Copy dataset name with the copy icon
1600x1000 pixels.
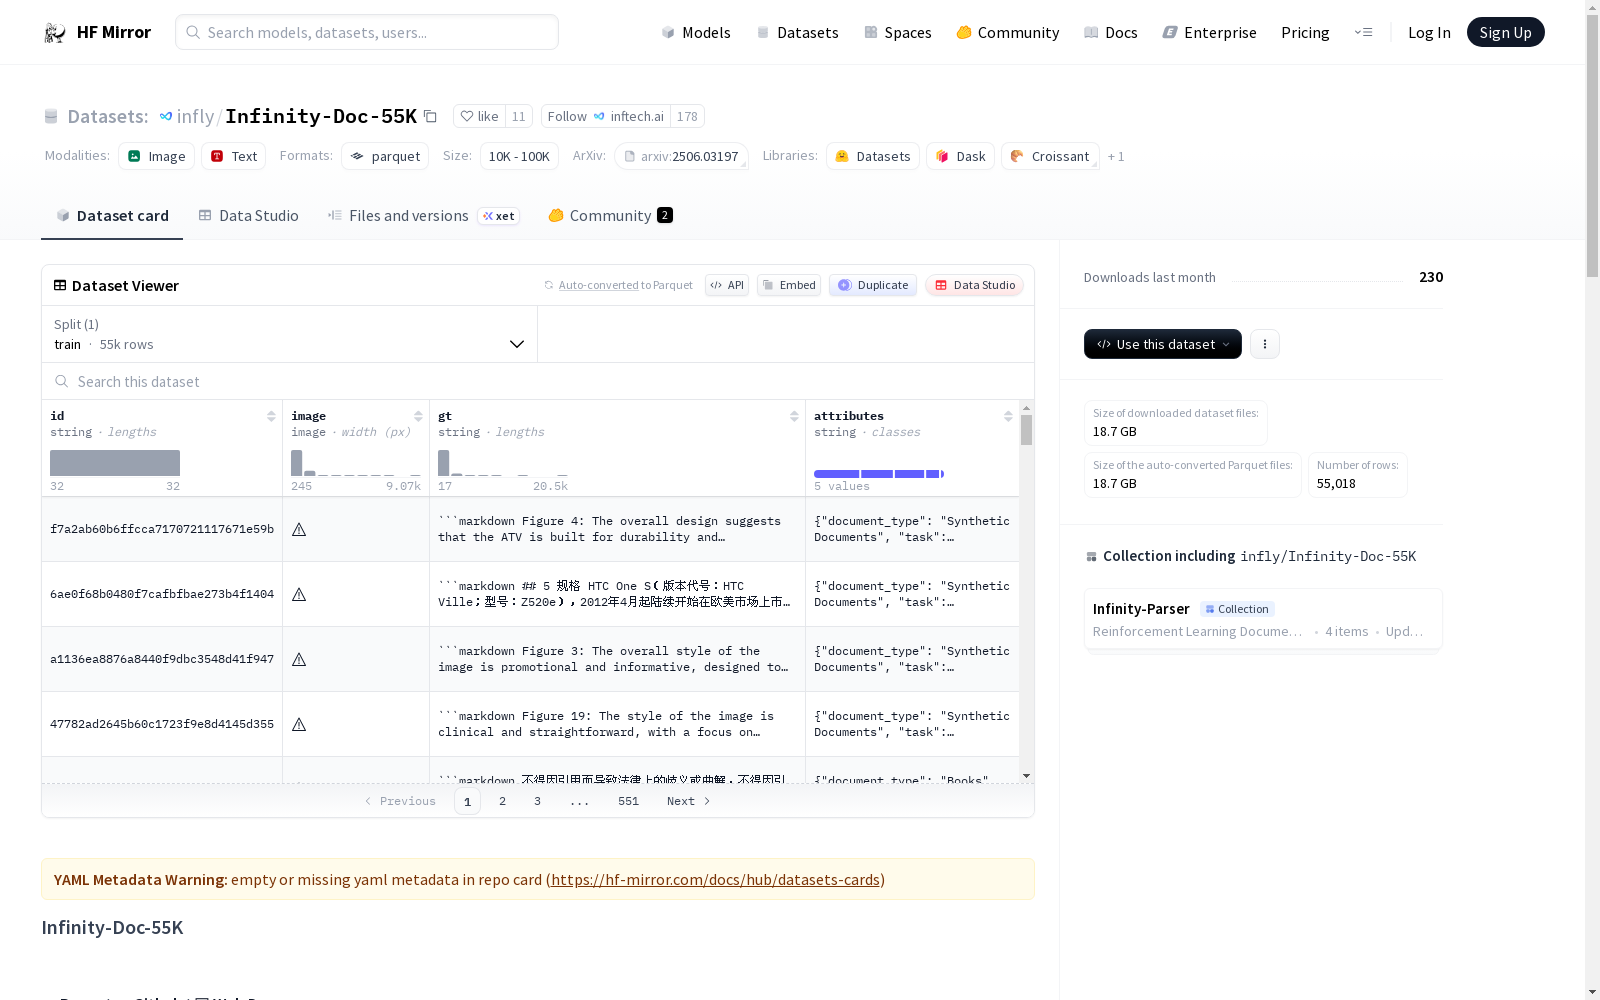[430, 116]
